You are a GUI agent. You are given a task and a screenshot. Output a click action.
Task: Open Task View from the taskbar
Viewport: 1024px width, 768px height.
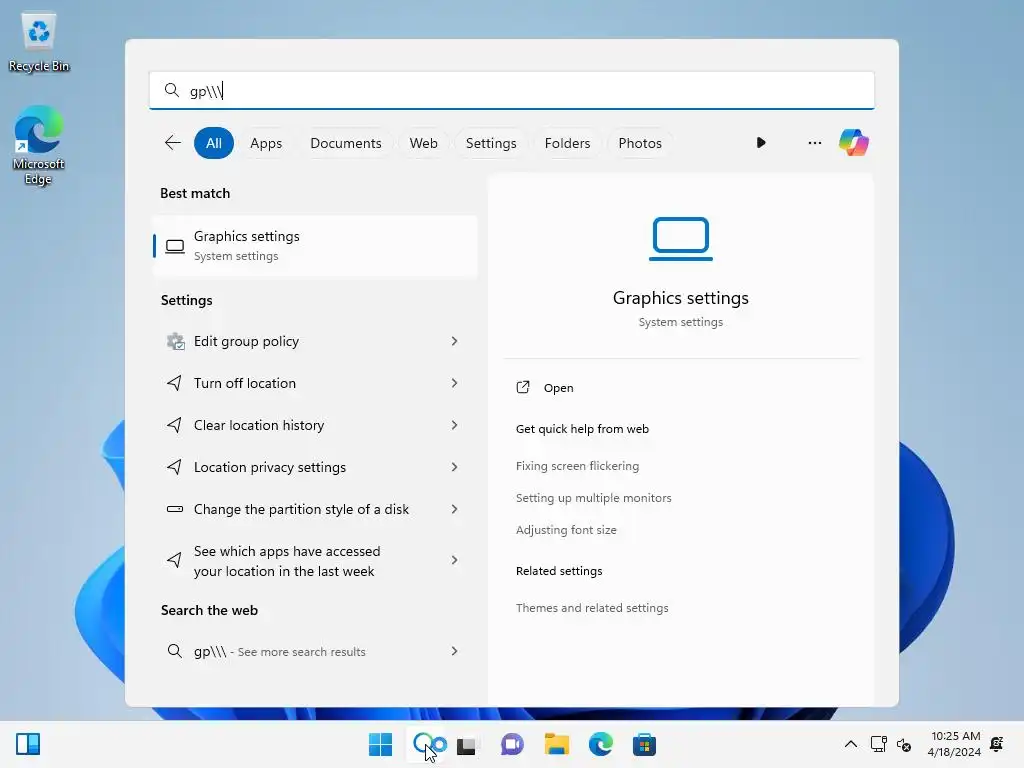[466, 745]
